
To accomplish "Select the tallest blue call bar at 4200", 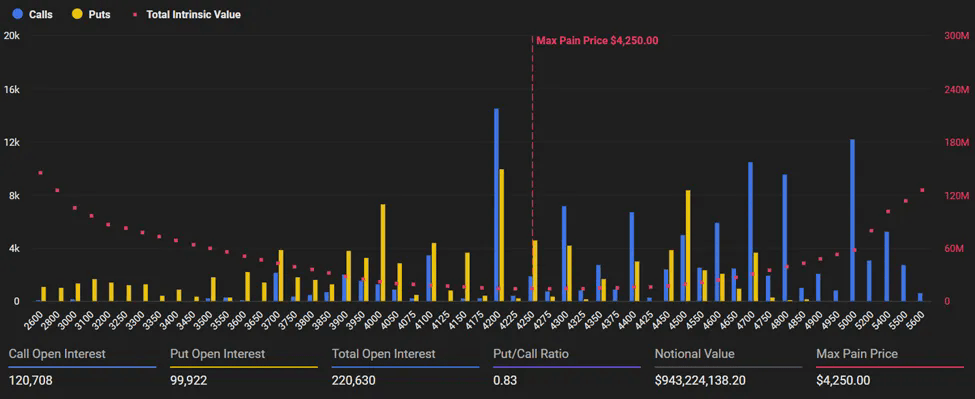I will pos(496,205).
